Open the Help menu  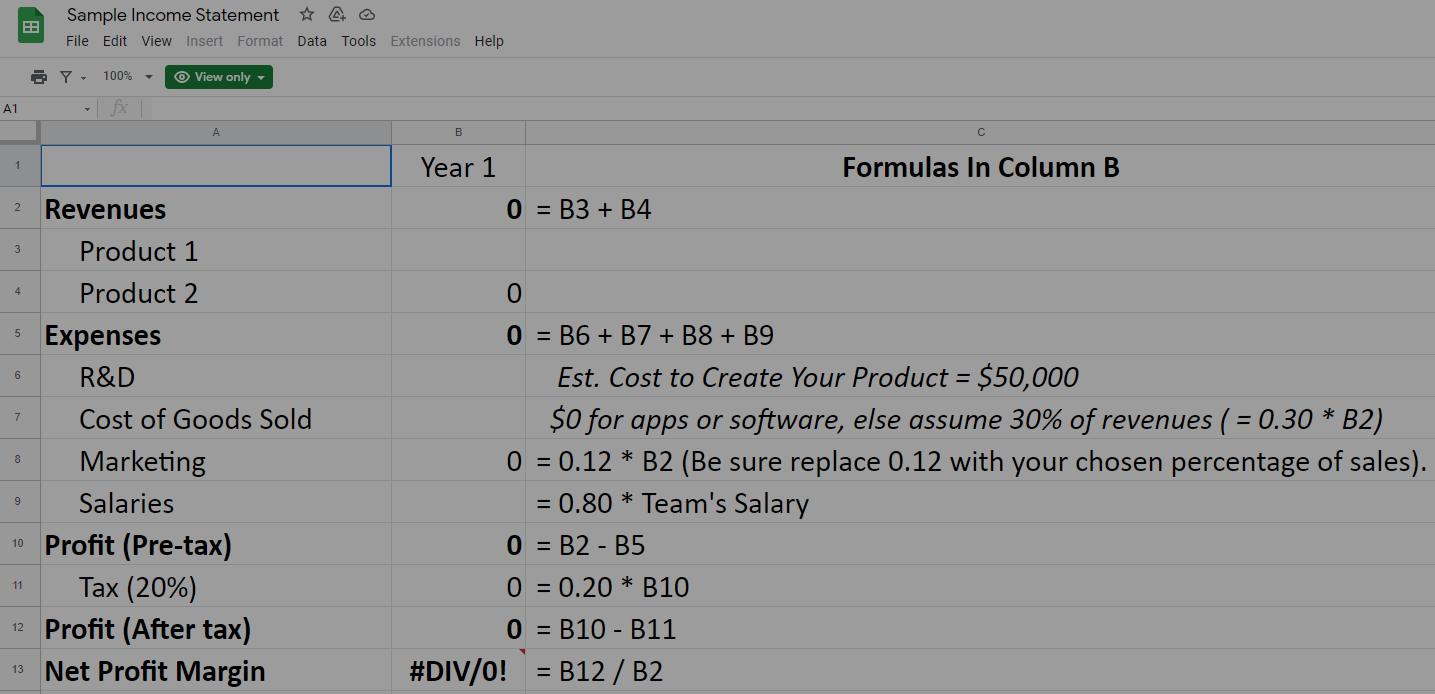[x=489, y=41]
